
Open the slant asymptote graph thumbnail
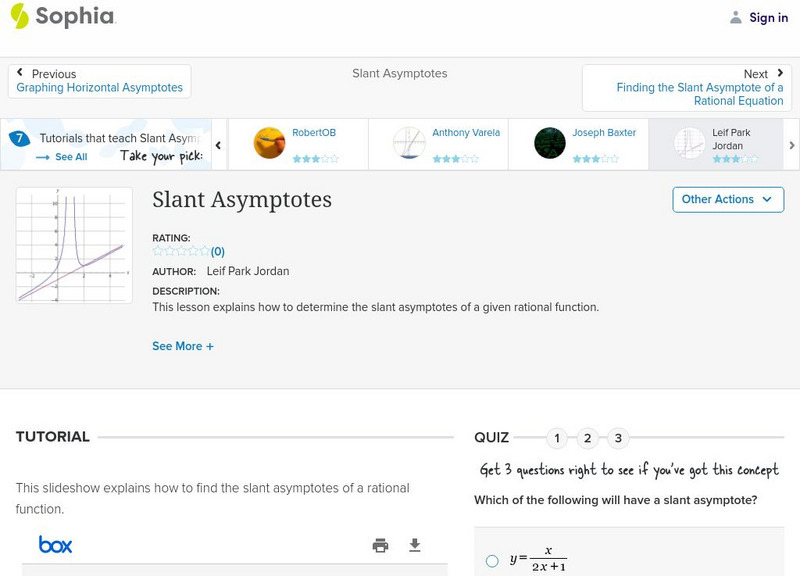point(74,245)
